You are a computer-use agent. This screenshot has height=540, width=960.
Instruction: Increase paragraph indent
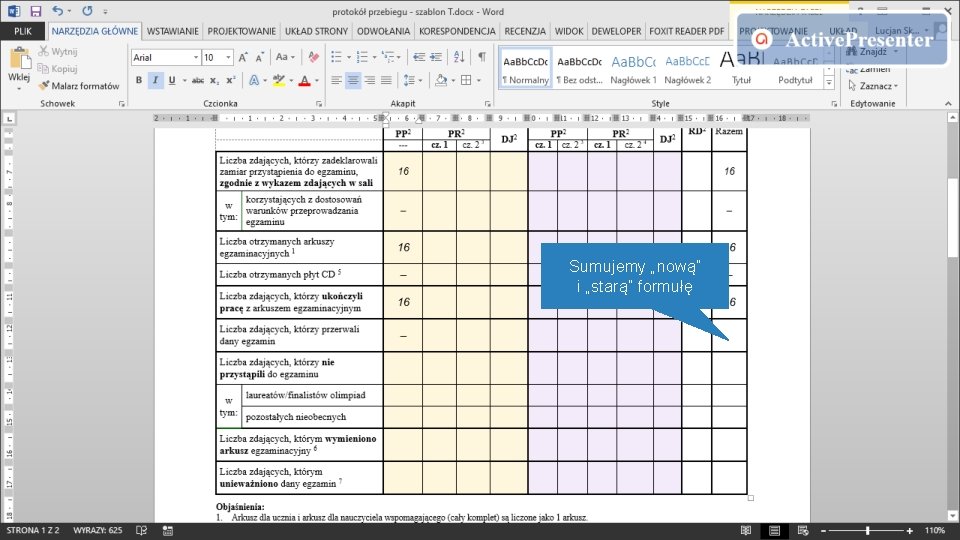(436, 57)
